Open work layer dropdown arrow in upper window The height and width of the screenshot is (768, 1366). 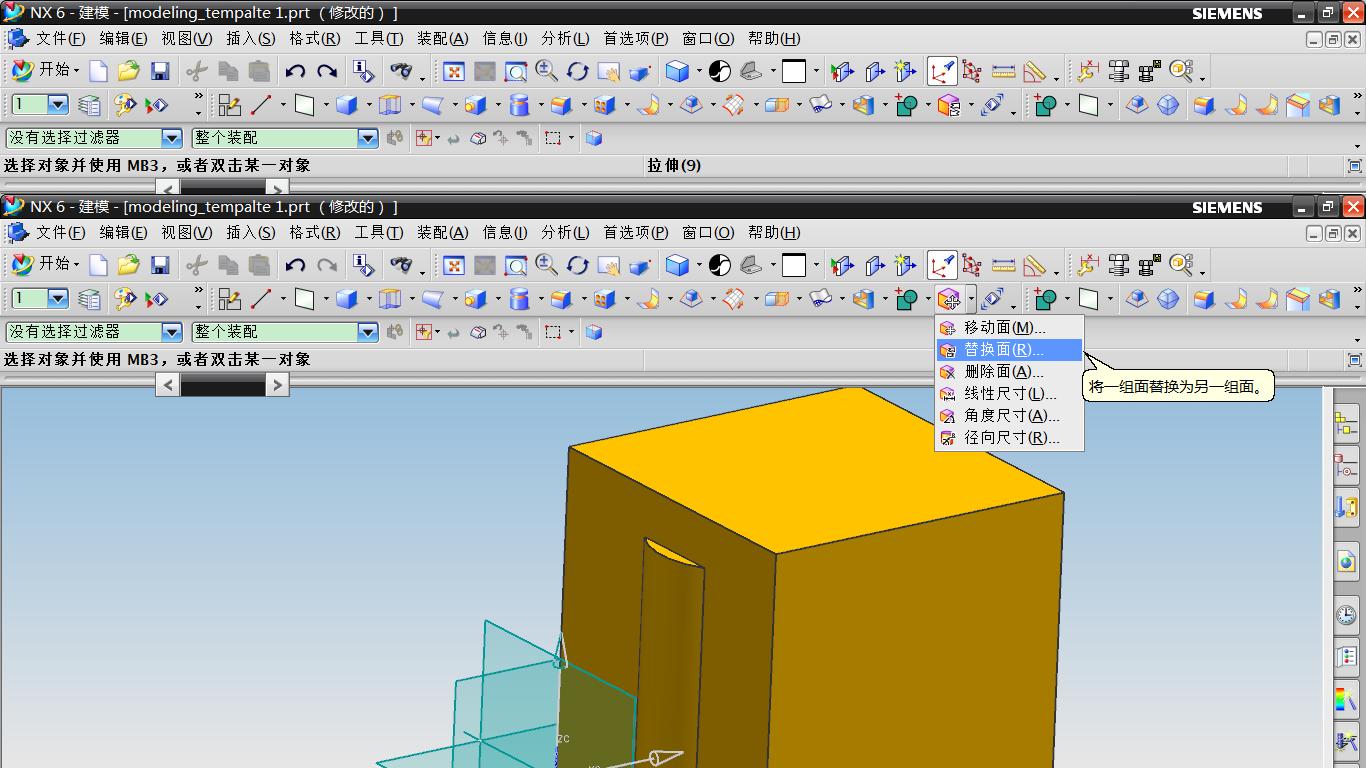click(57, 105)
